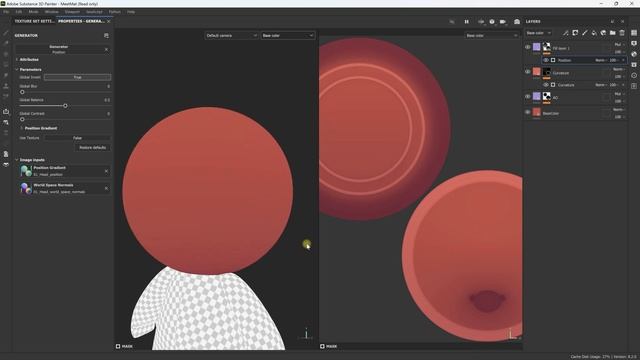640x360 pixels.
Task: Open the Layers panel Base color channel dropdown
Action: (x=538, y=33)
